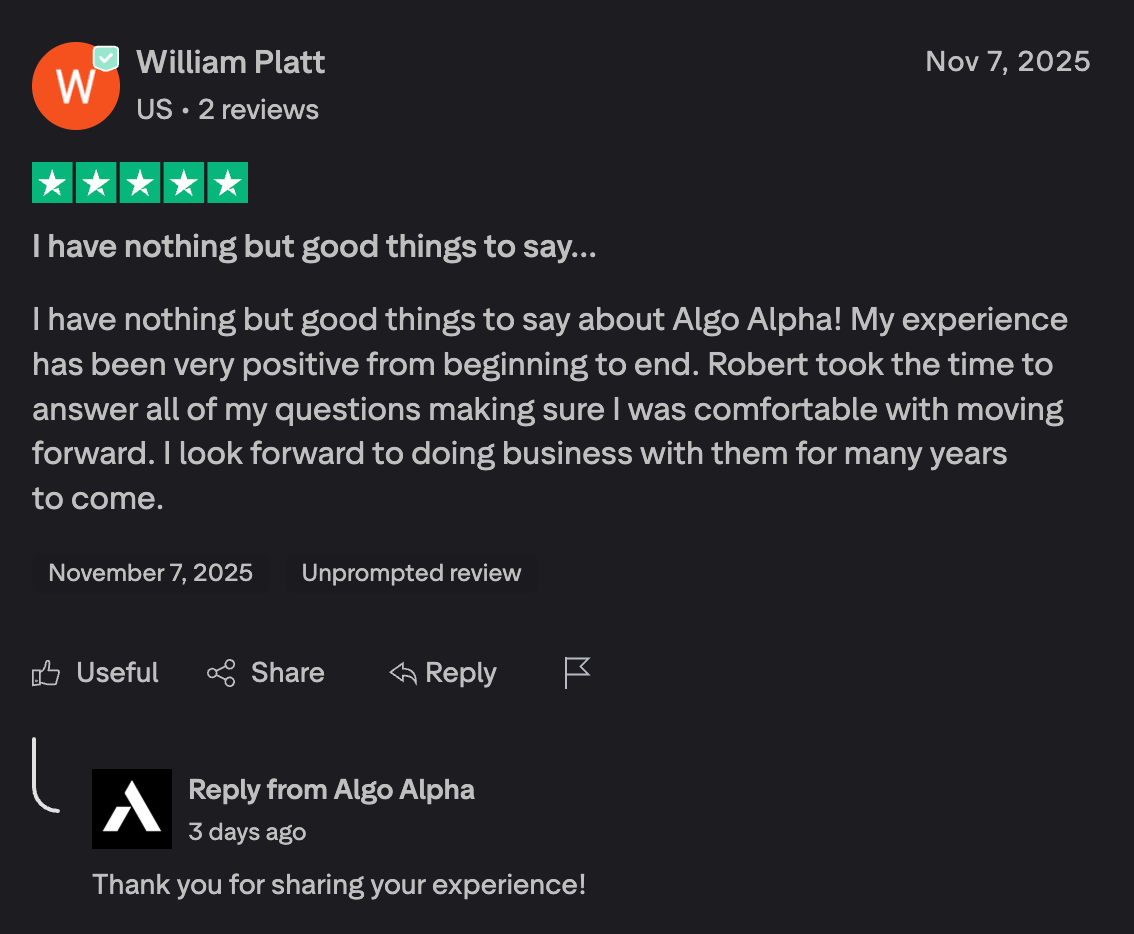Click the "Nov 7, 2025" timestamp at top right
Screen dimensions: 1134x934
pyautogui.click(x=1007, y=61)
